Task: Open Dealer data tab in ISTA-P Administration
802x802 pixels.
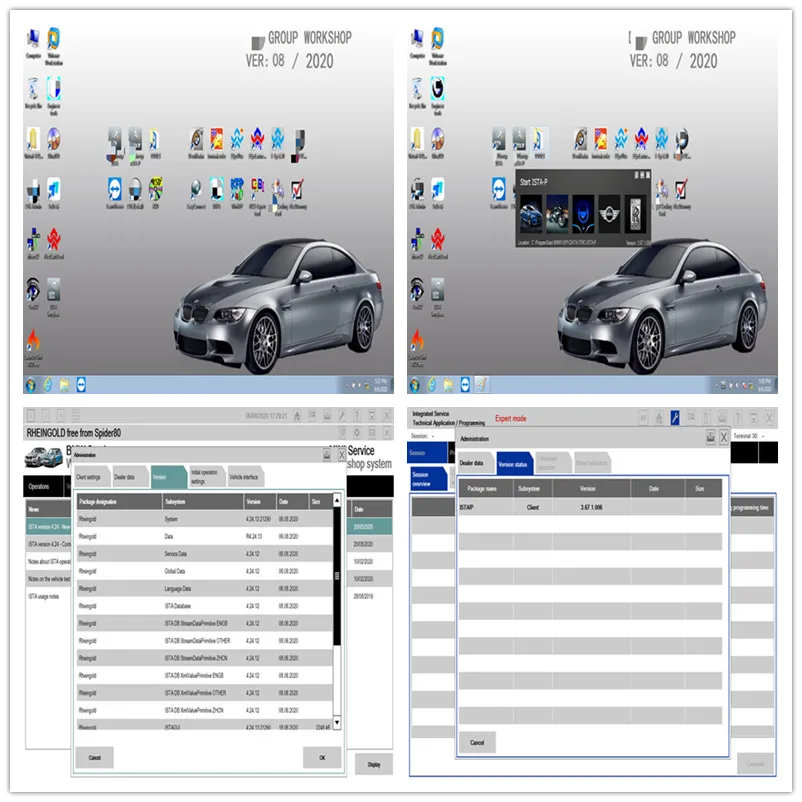Action: (x=474, y=463)
